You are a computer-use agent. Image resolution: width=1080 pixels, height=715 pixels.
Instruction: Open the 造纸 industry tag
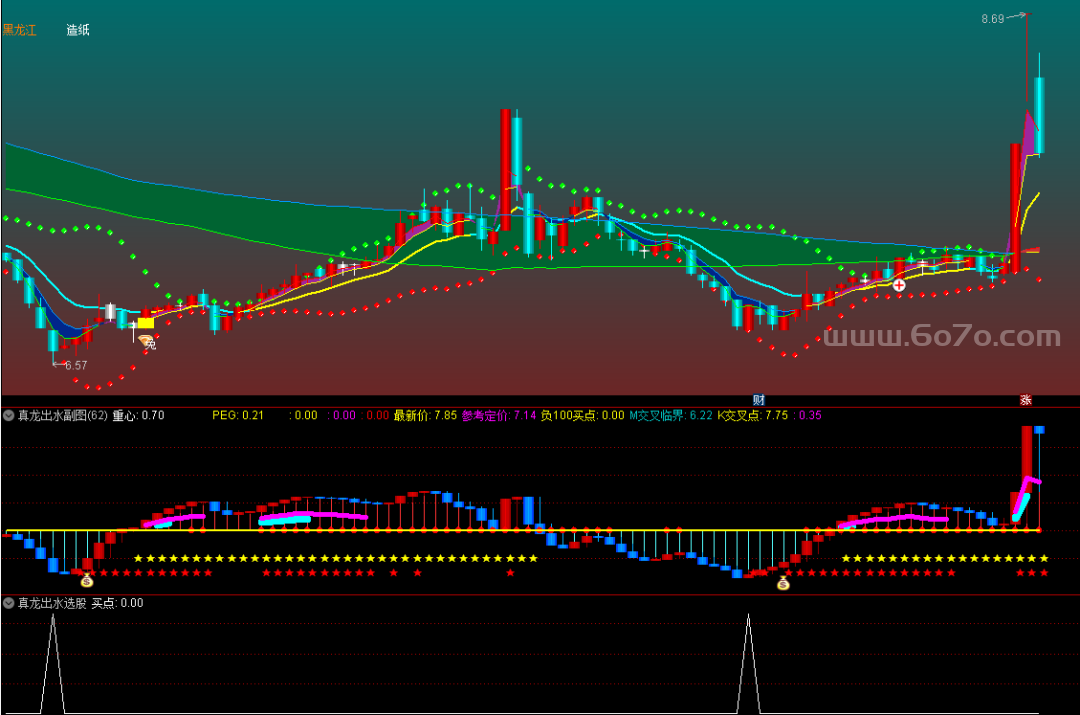pyautogui.click(x=78, y=30)
